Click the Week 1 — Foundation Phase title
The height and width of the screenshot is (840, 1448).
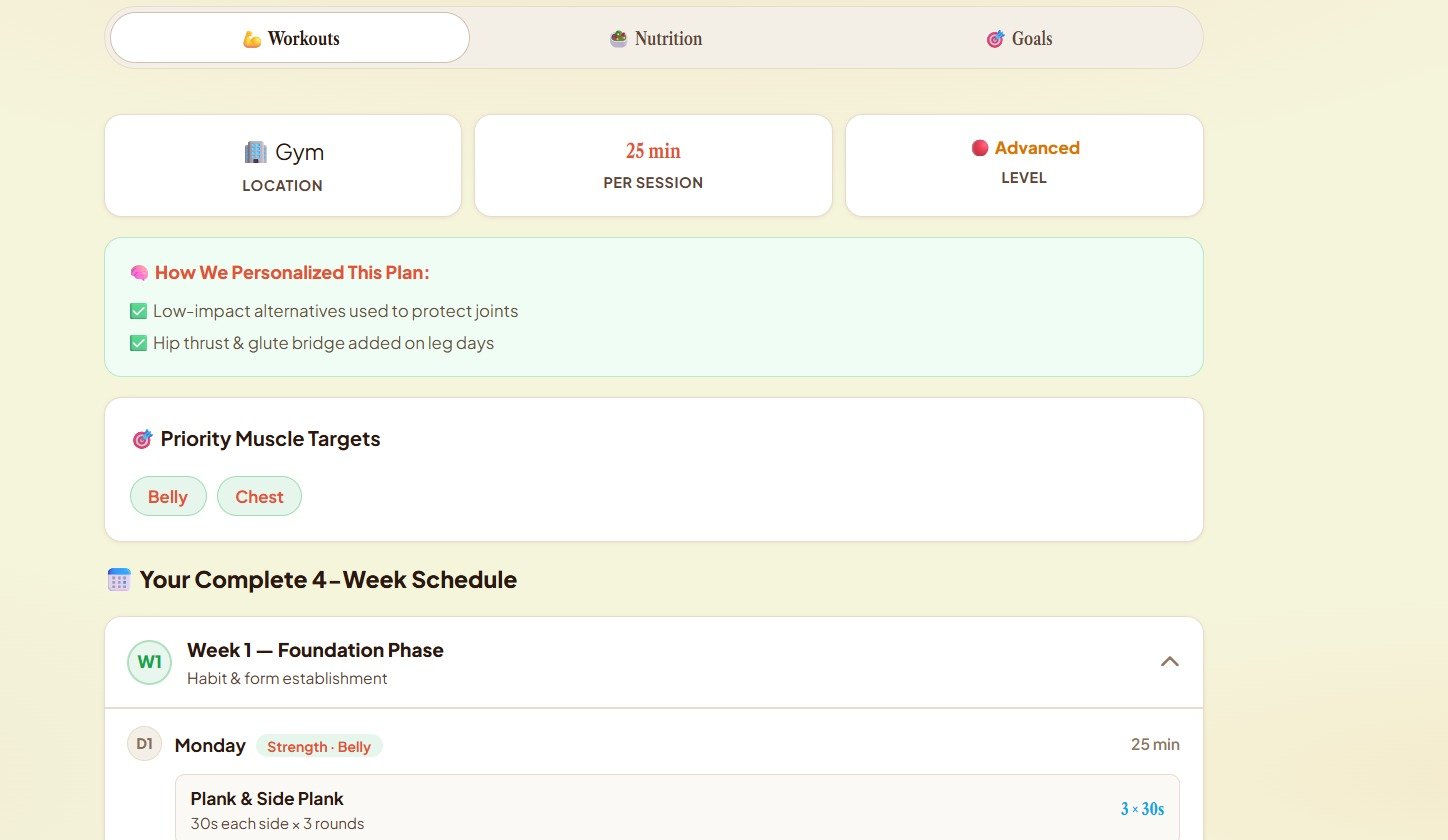(x=315, y=650)
